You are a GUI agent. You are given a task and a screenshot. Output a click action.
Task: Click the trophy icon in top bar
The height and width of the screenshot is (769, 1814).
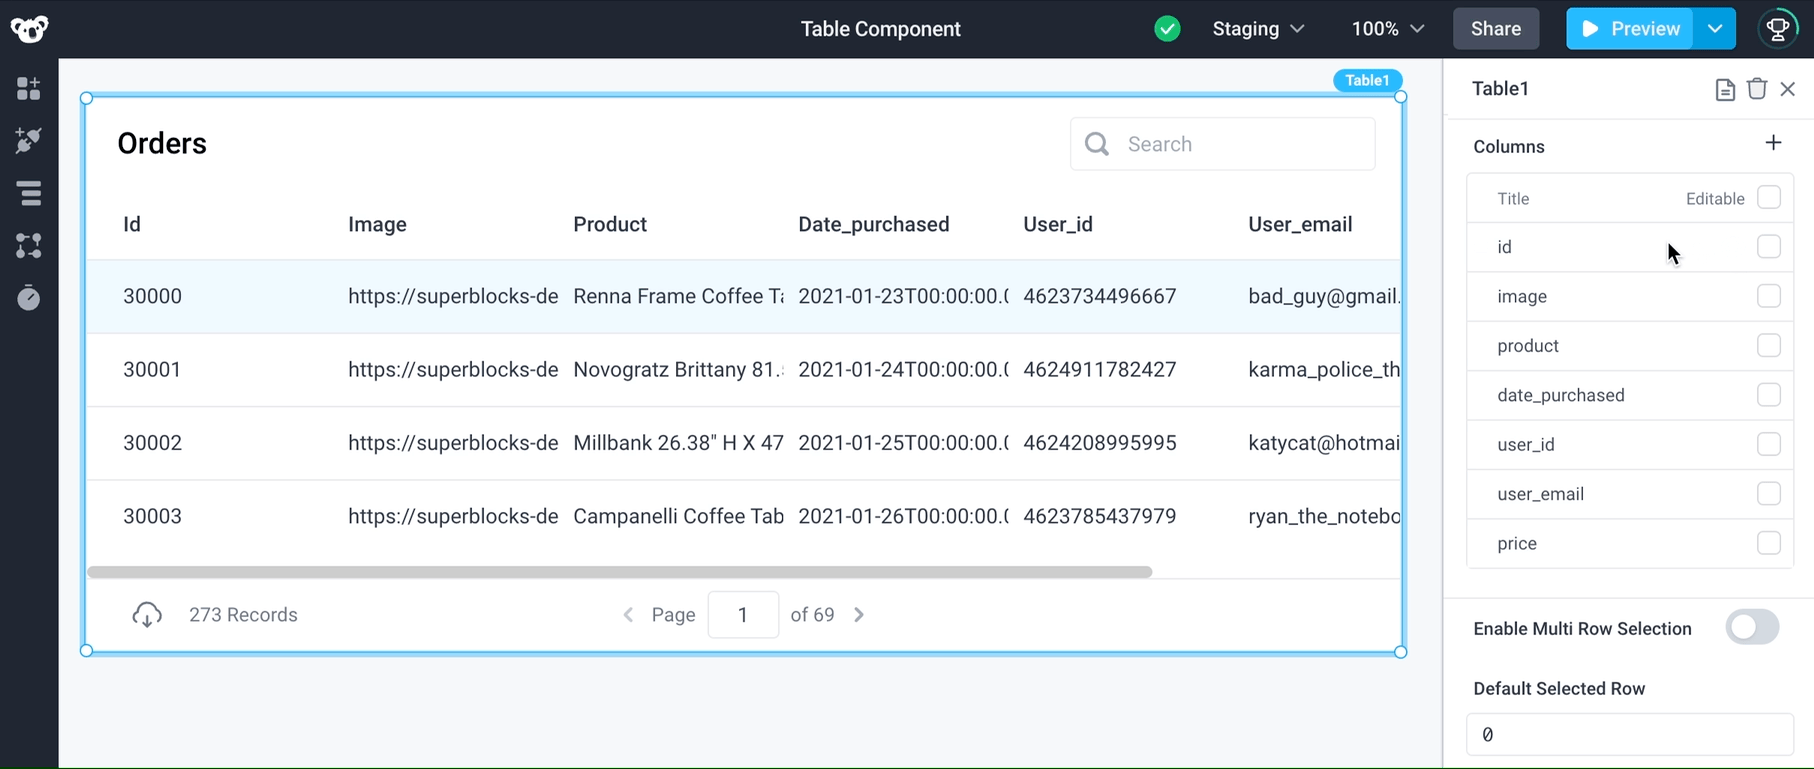point(1778,29)
